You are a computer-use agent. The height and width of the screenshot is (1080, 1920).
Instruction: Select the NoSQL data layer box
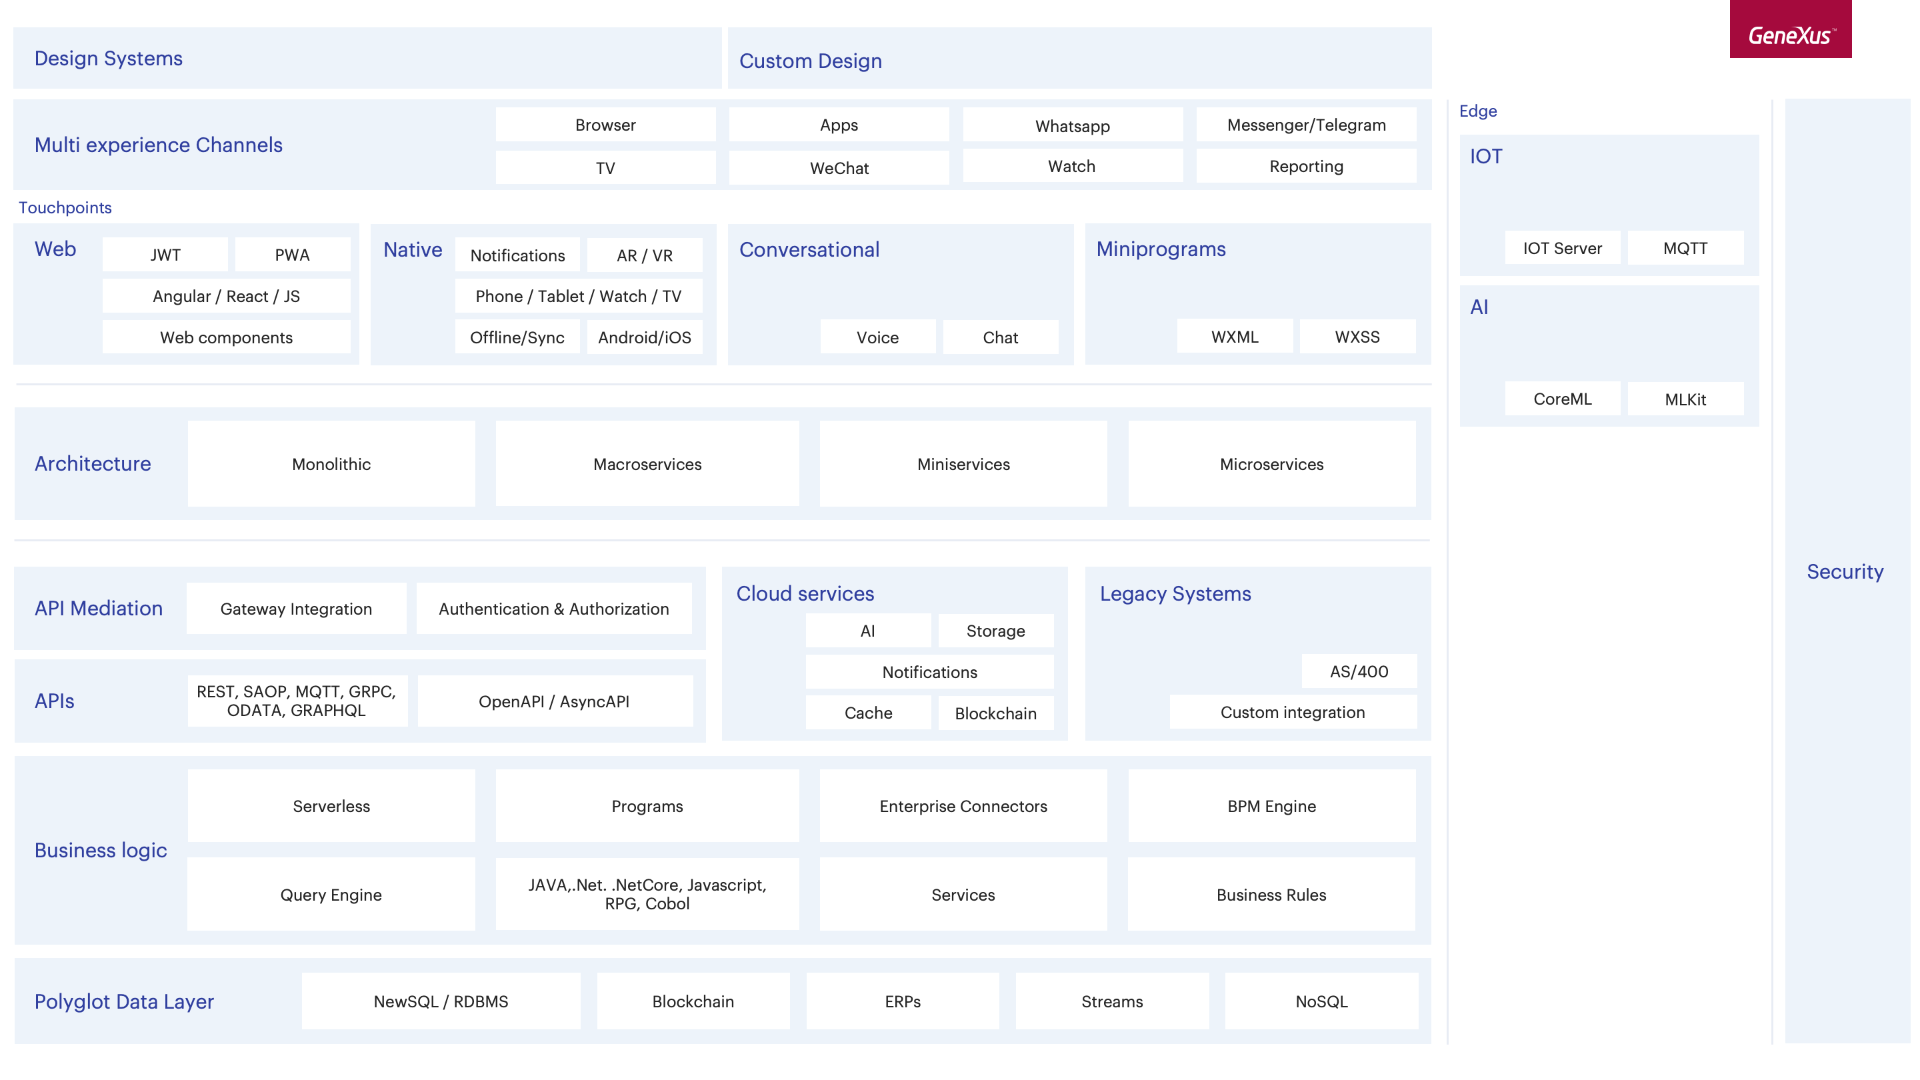pos(1321,1001)
